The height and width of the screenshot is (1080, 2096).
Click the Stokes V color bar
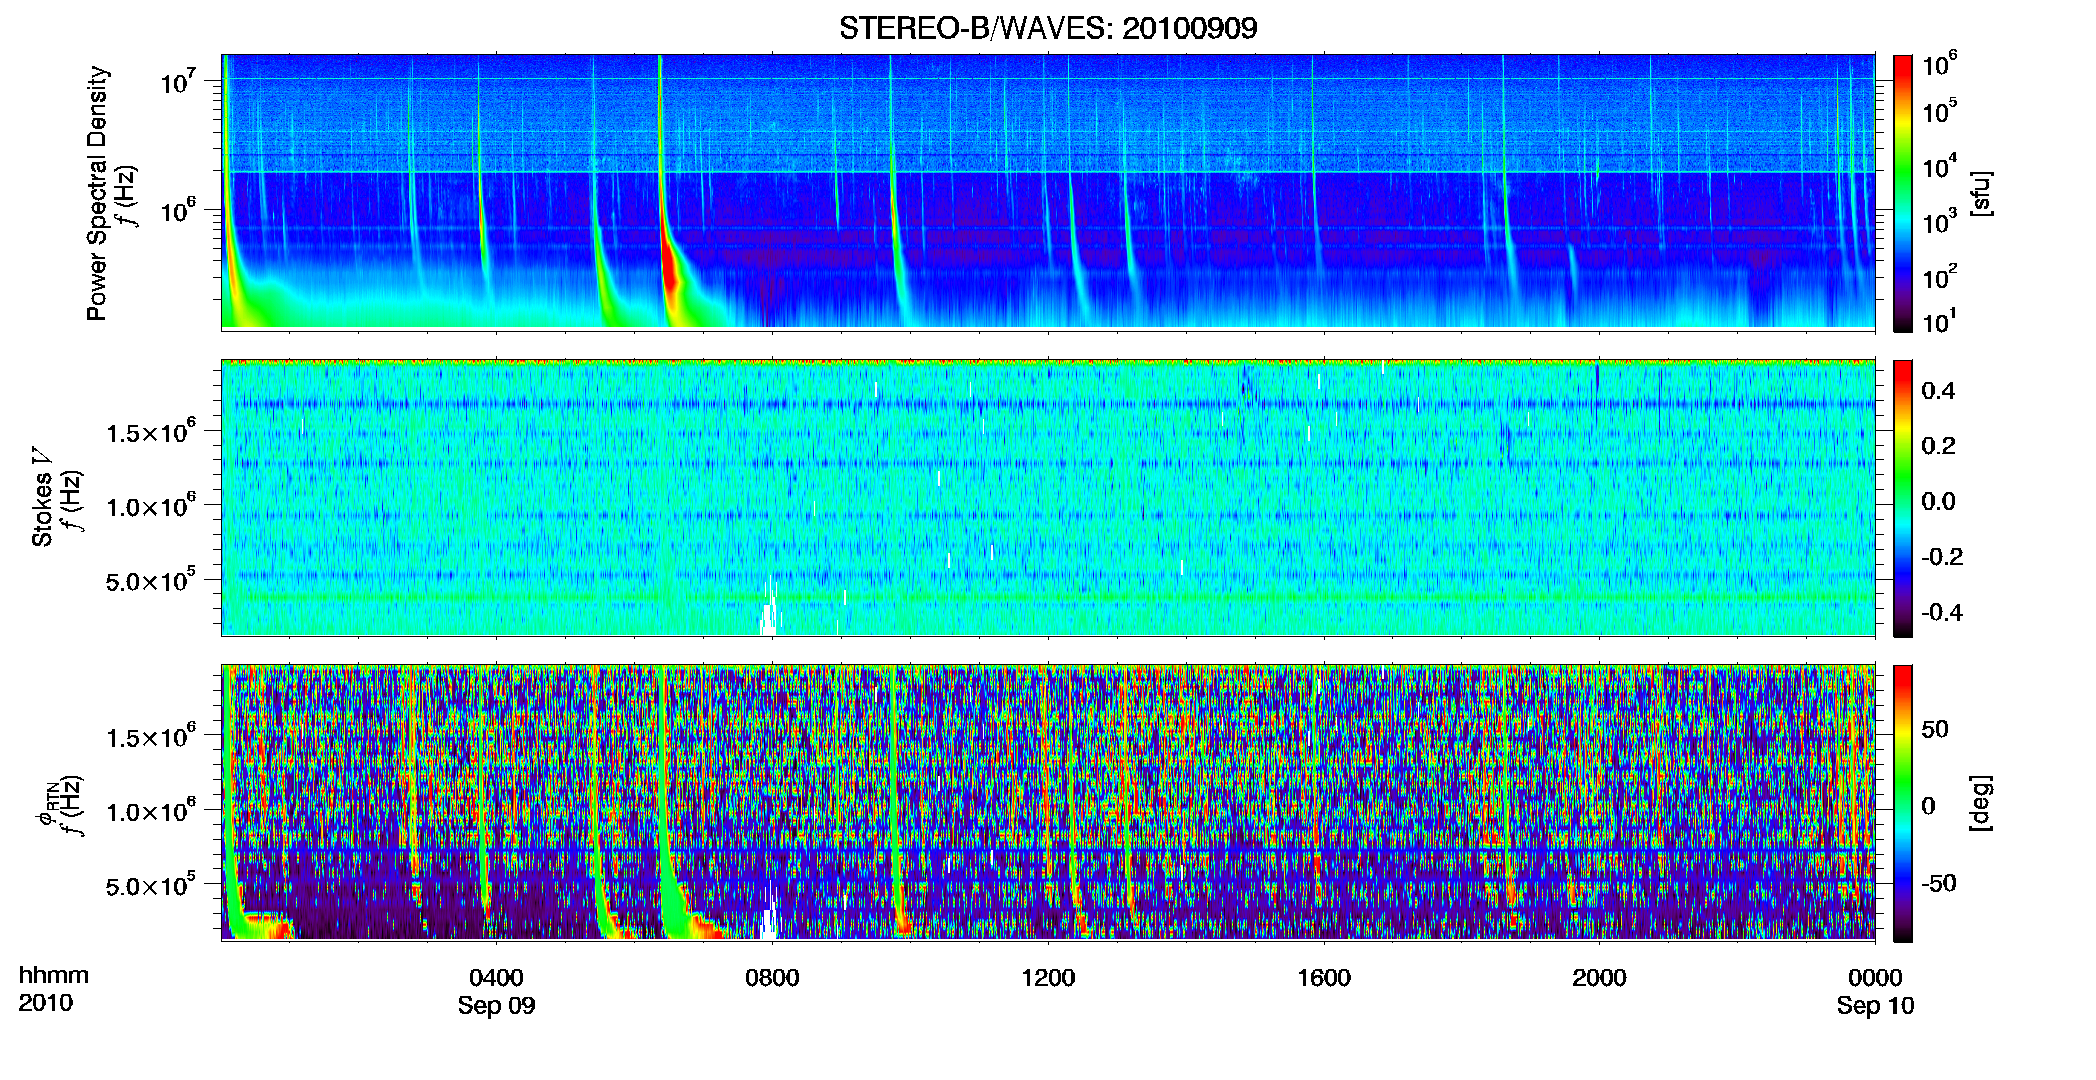point(1903,498)
